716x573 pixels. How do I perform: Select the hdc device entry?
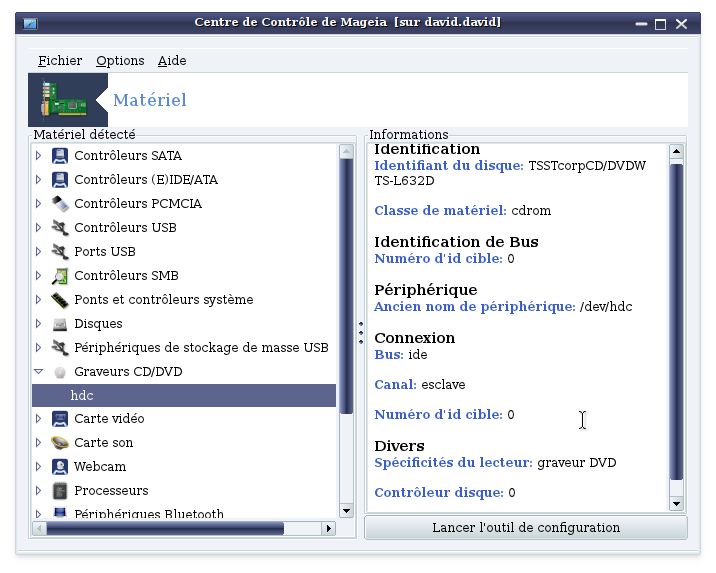coord(184,395)
